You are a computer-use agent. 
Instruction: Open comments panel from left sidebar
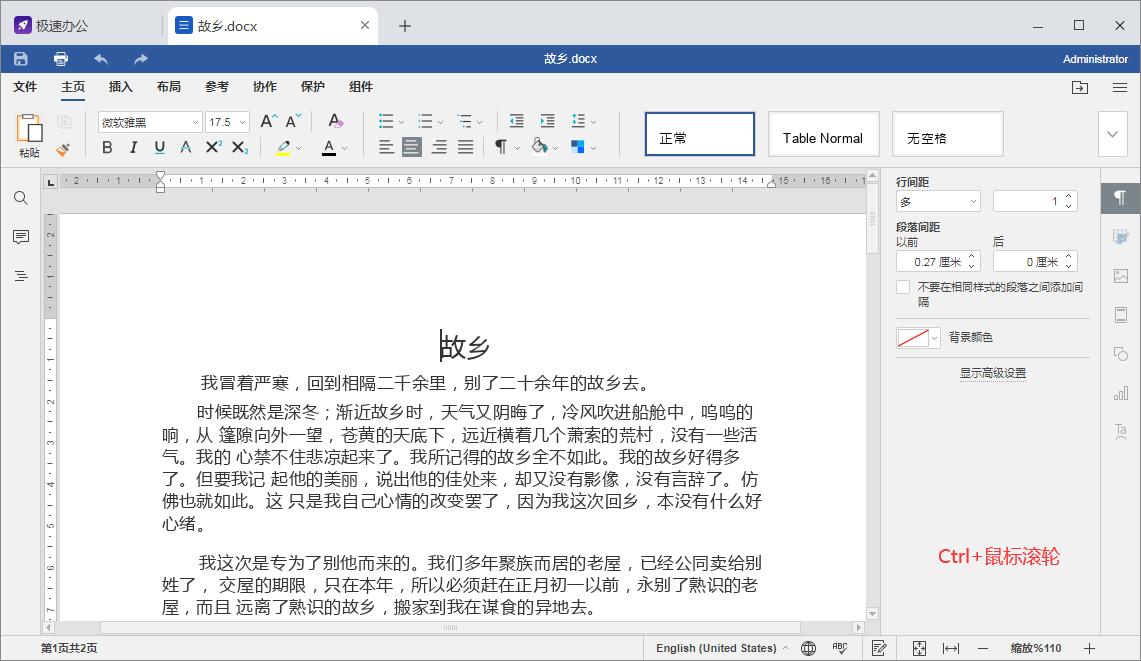click(20, 236)
